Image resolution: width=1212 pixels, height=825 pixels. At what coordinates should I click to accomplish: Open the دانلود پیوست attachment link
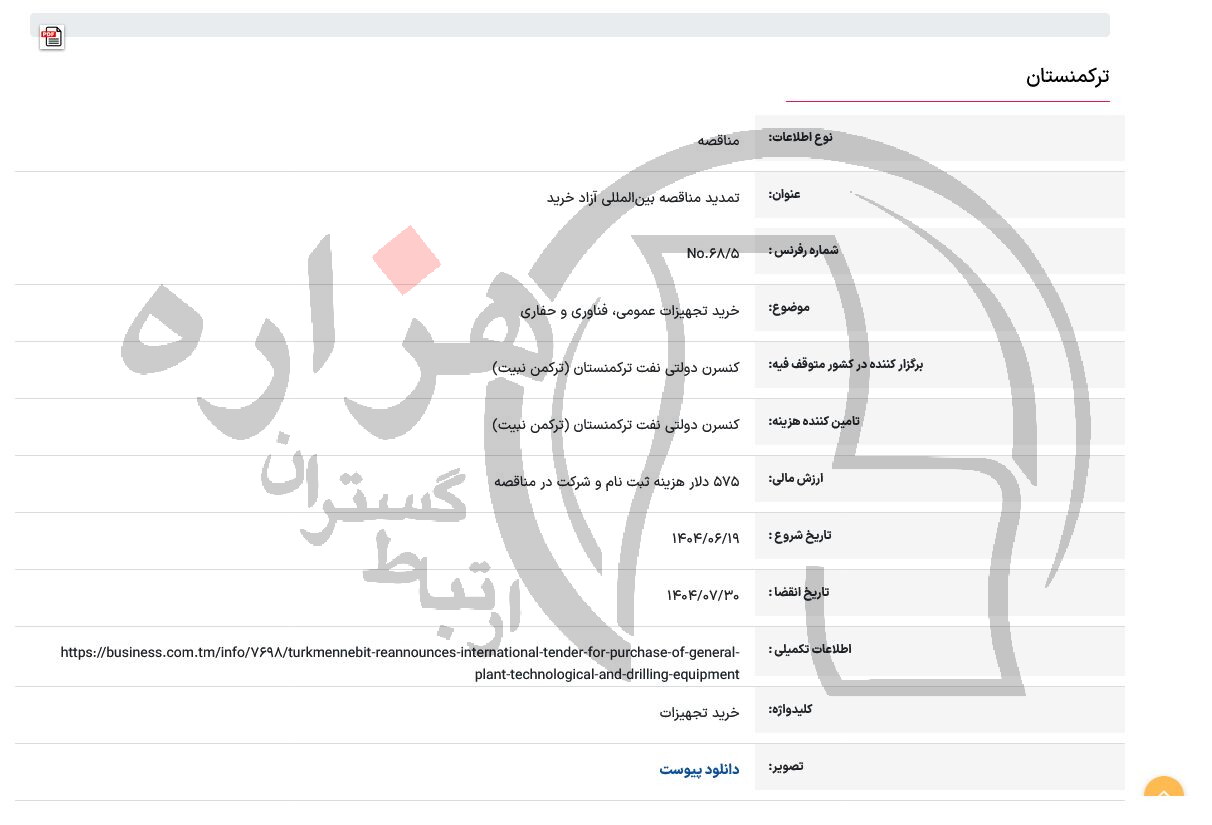pyautogui.click(x=699, y=769)
